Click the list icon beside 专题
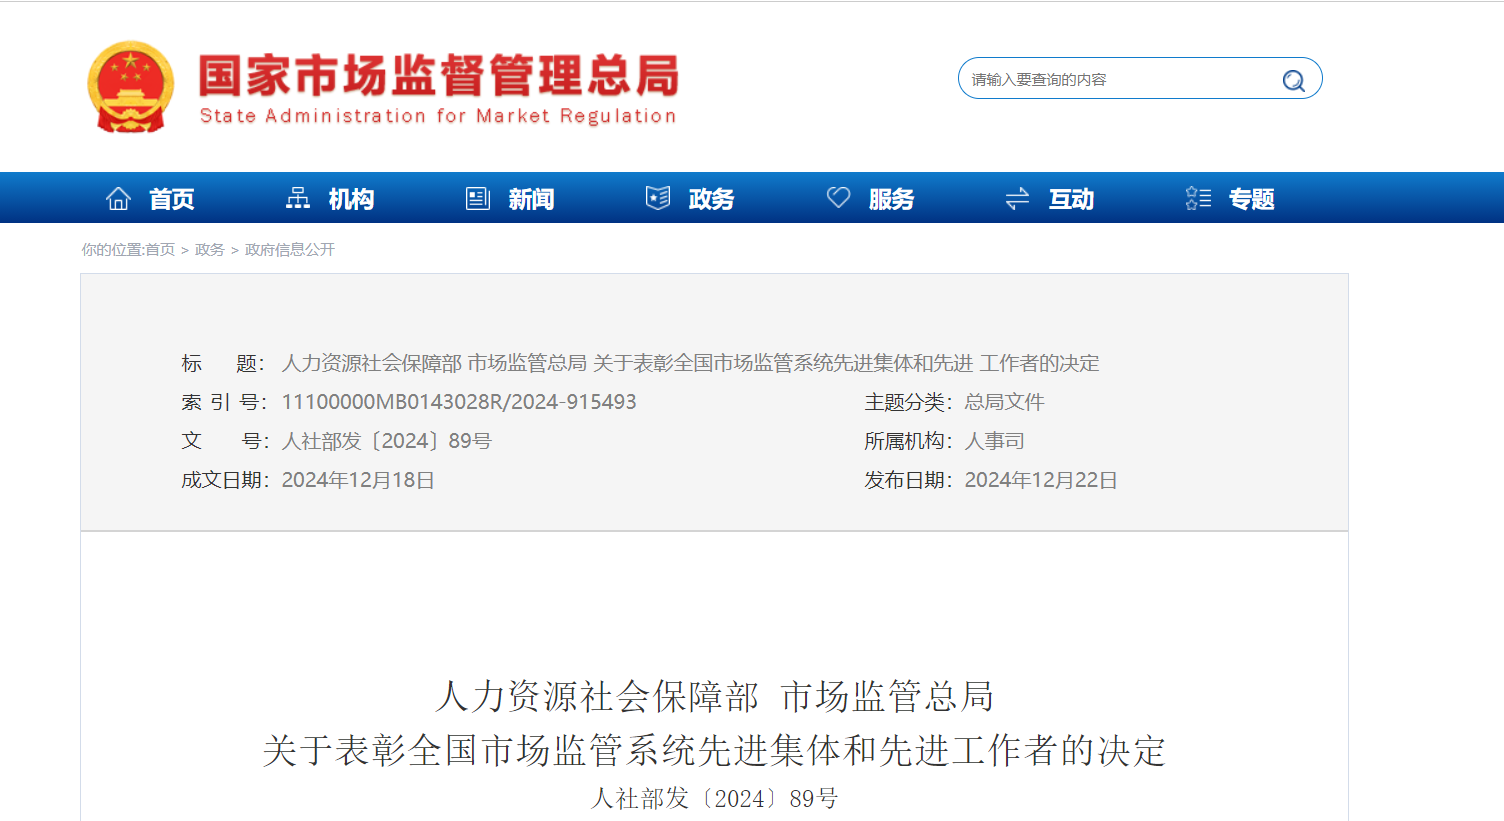Viewport: 1504px width, 821px height. coord(1198,198)
